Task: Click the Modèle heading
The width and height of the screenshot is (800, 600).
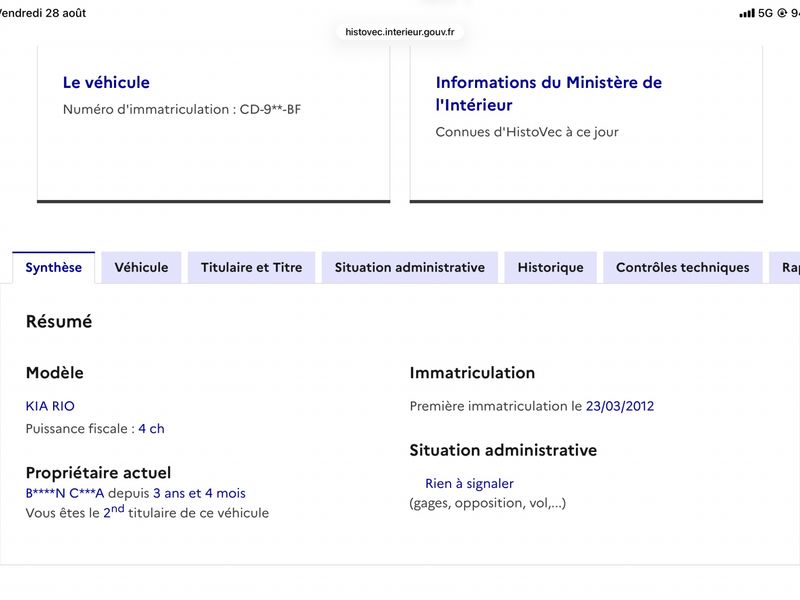Action: pos(55,373)
